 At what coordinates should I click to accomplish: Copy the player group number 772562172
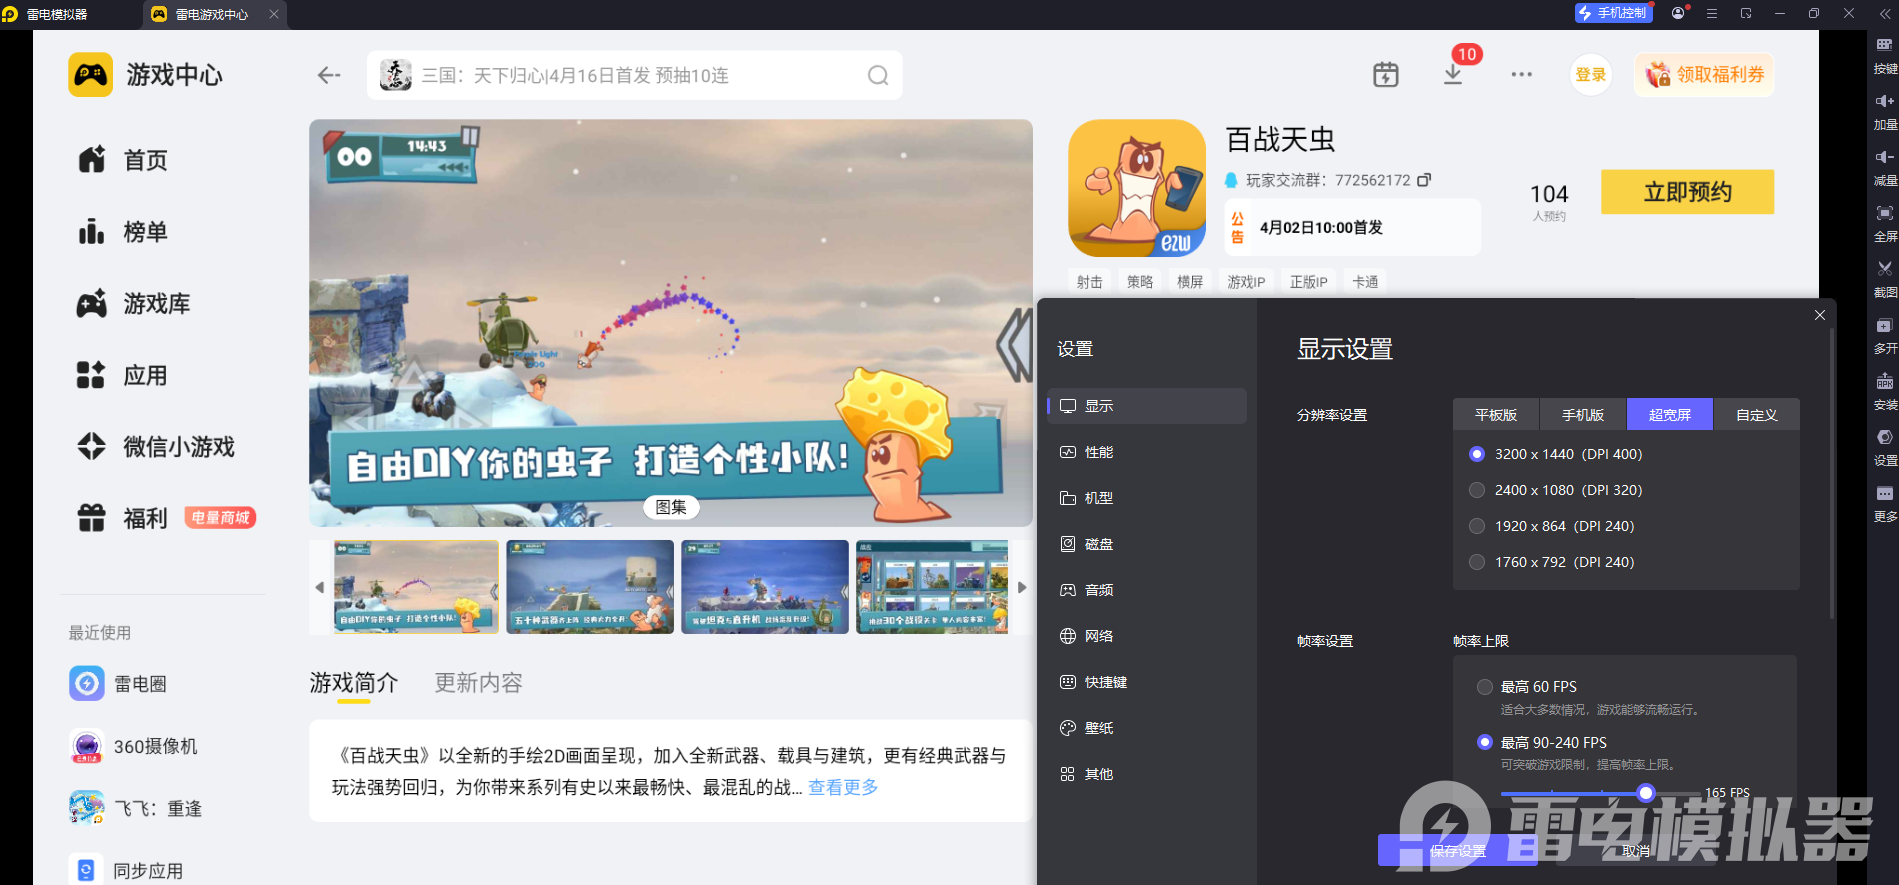(1425, 180)
